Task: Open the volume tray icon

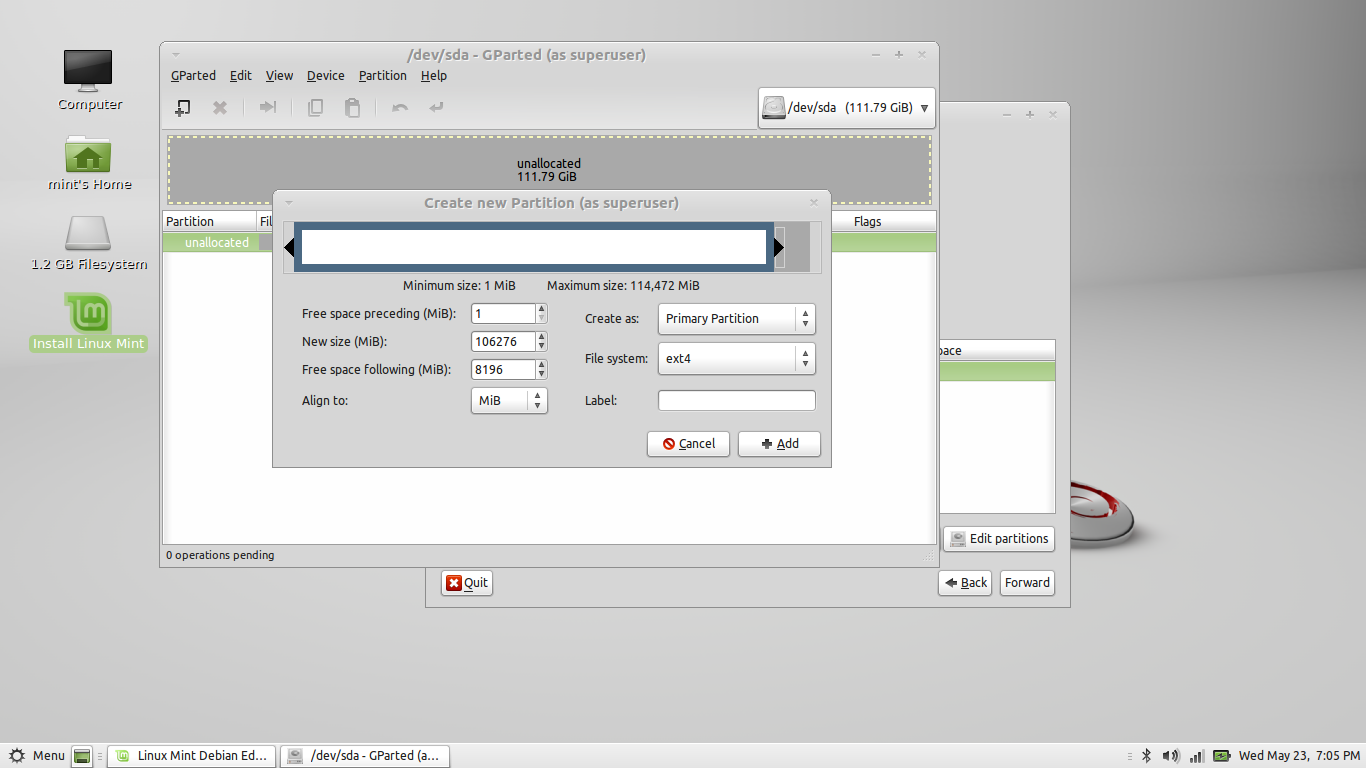Action: [x=1172, y=756]
